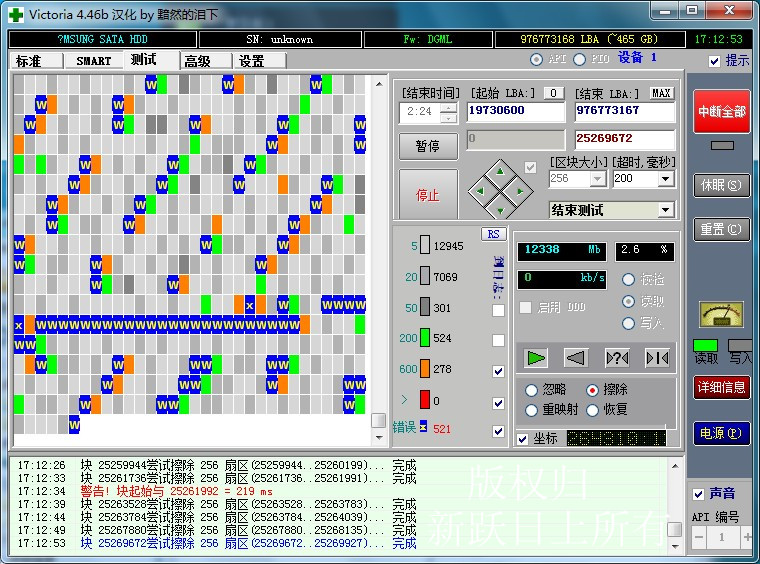Click the 休眠(S) sleep button
760x564 pixels.
click(721, 185)
